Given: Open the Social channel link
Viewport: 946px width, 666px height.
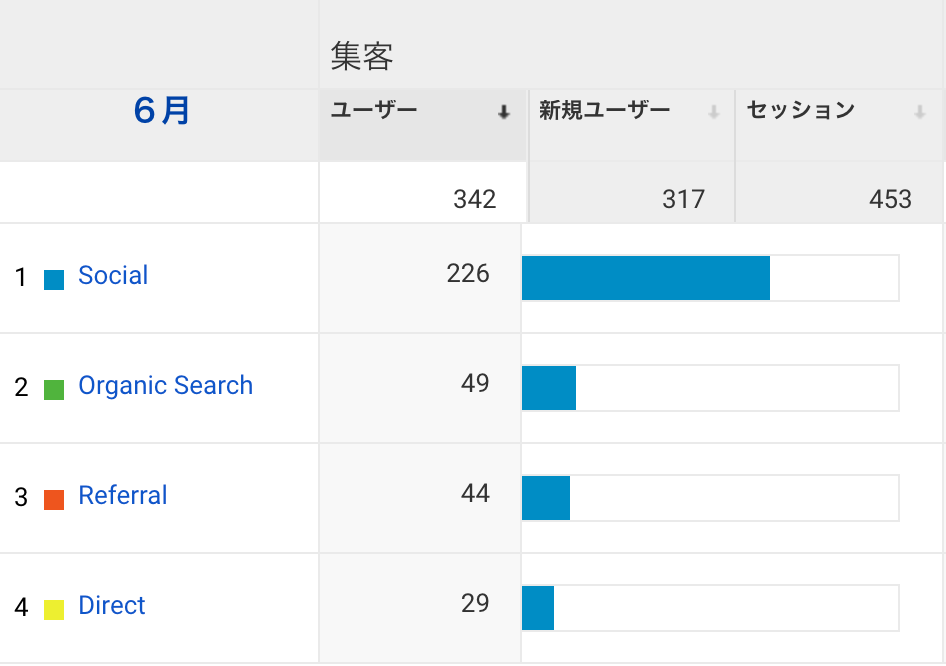Looking at the screenshot, I should coord(113,276).
